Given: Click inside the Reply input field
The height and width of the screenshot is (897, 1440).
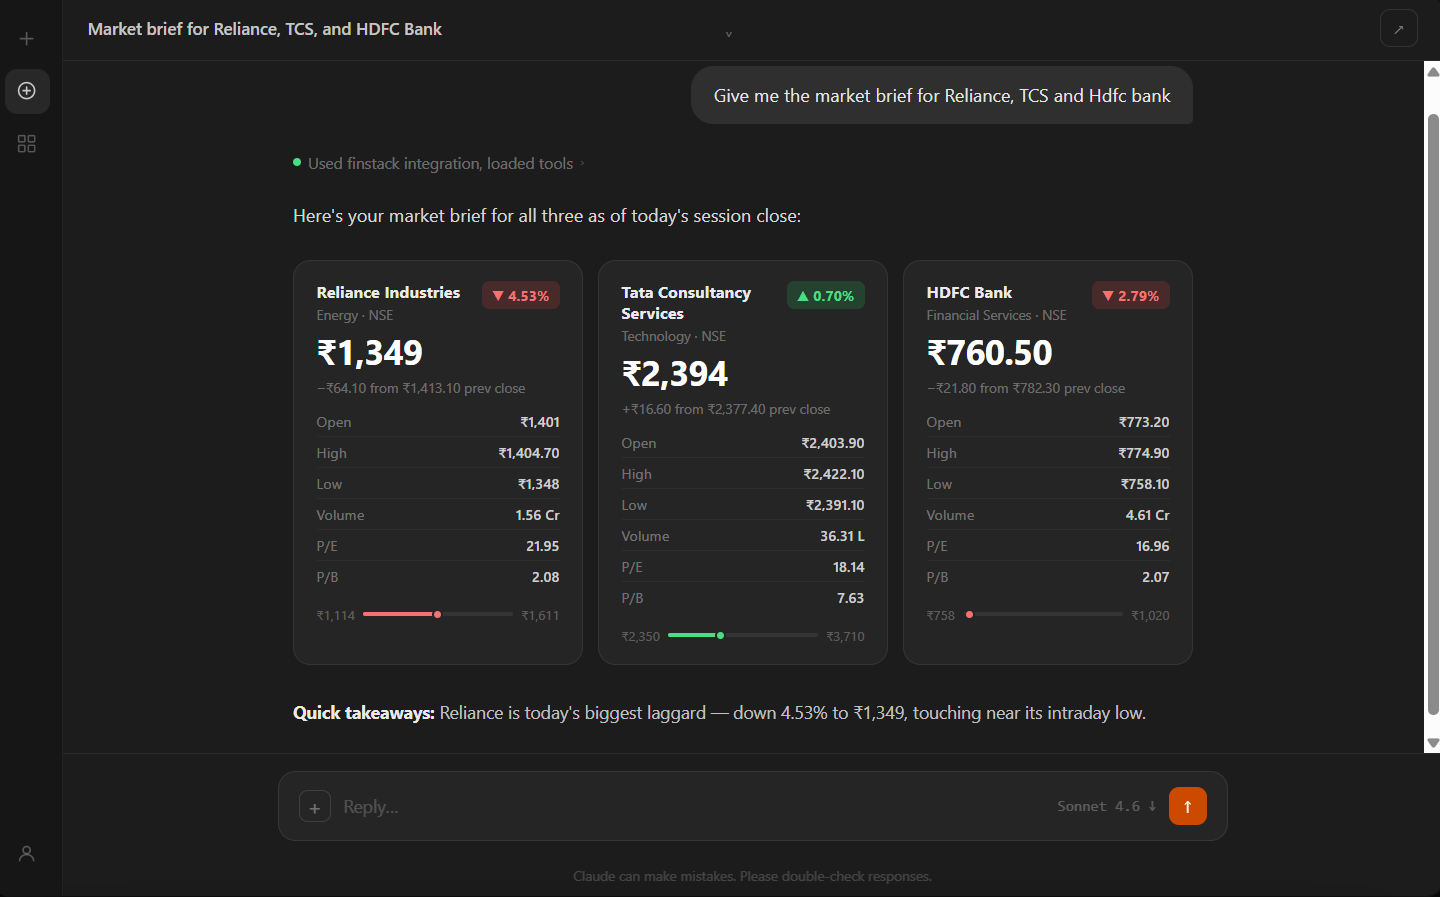Looking at the screenshot, I should 600,806.
